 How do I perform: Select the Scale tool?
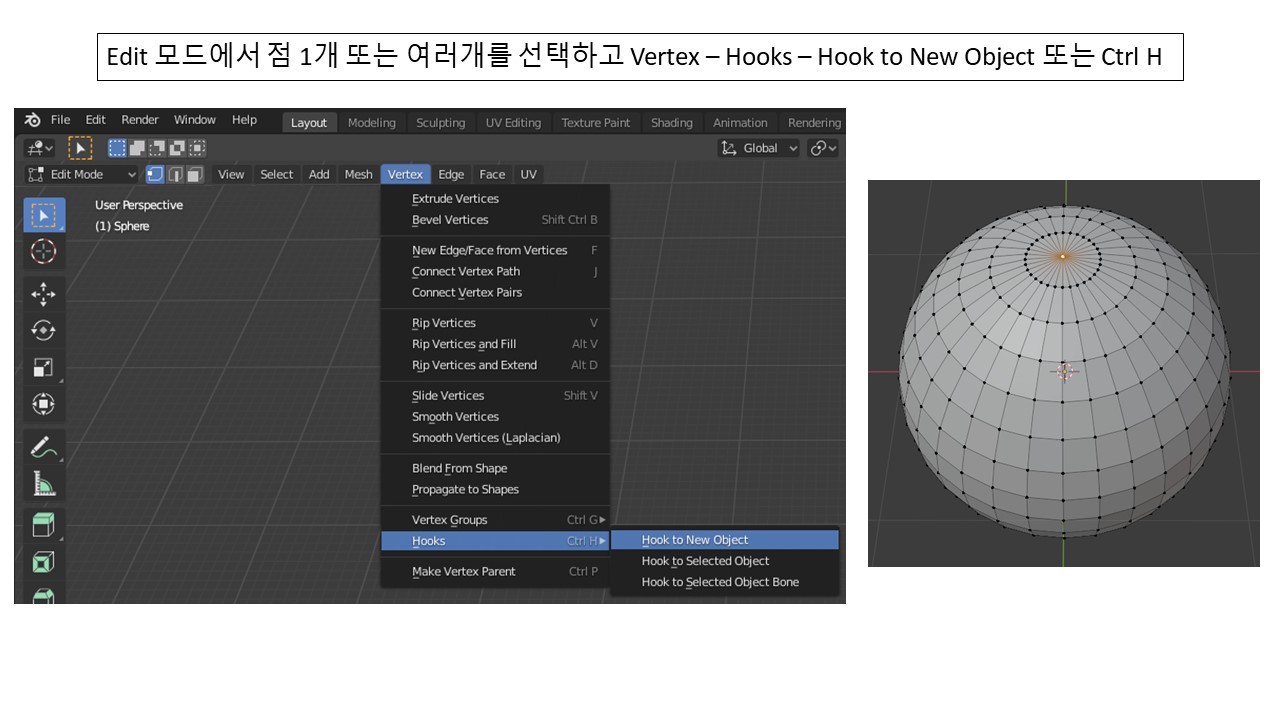tap(44, 367)
